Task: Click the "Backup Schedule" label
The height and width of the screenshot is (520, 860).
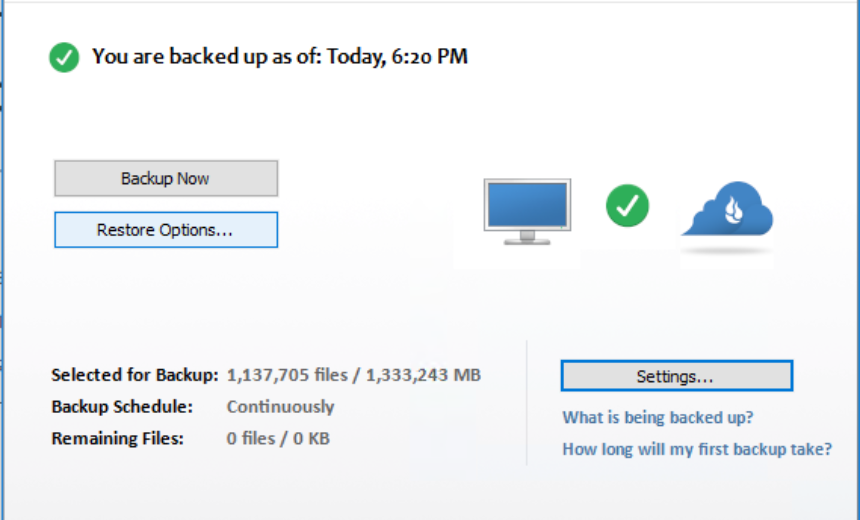Action: (x=122, y=407)
